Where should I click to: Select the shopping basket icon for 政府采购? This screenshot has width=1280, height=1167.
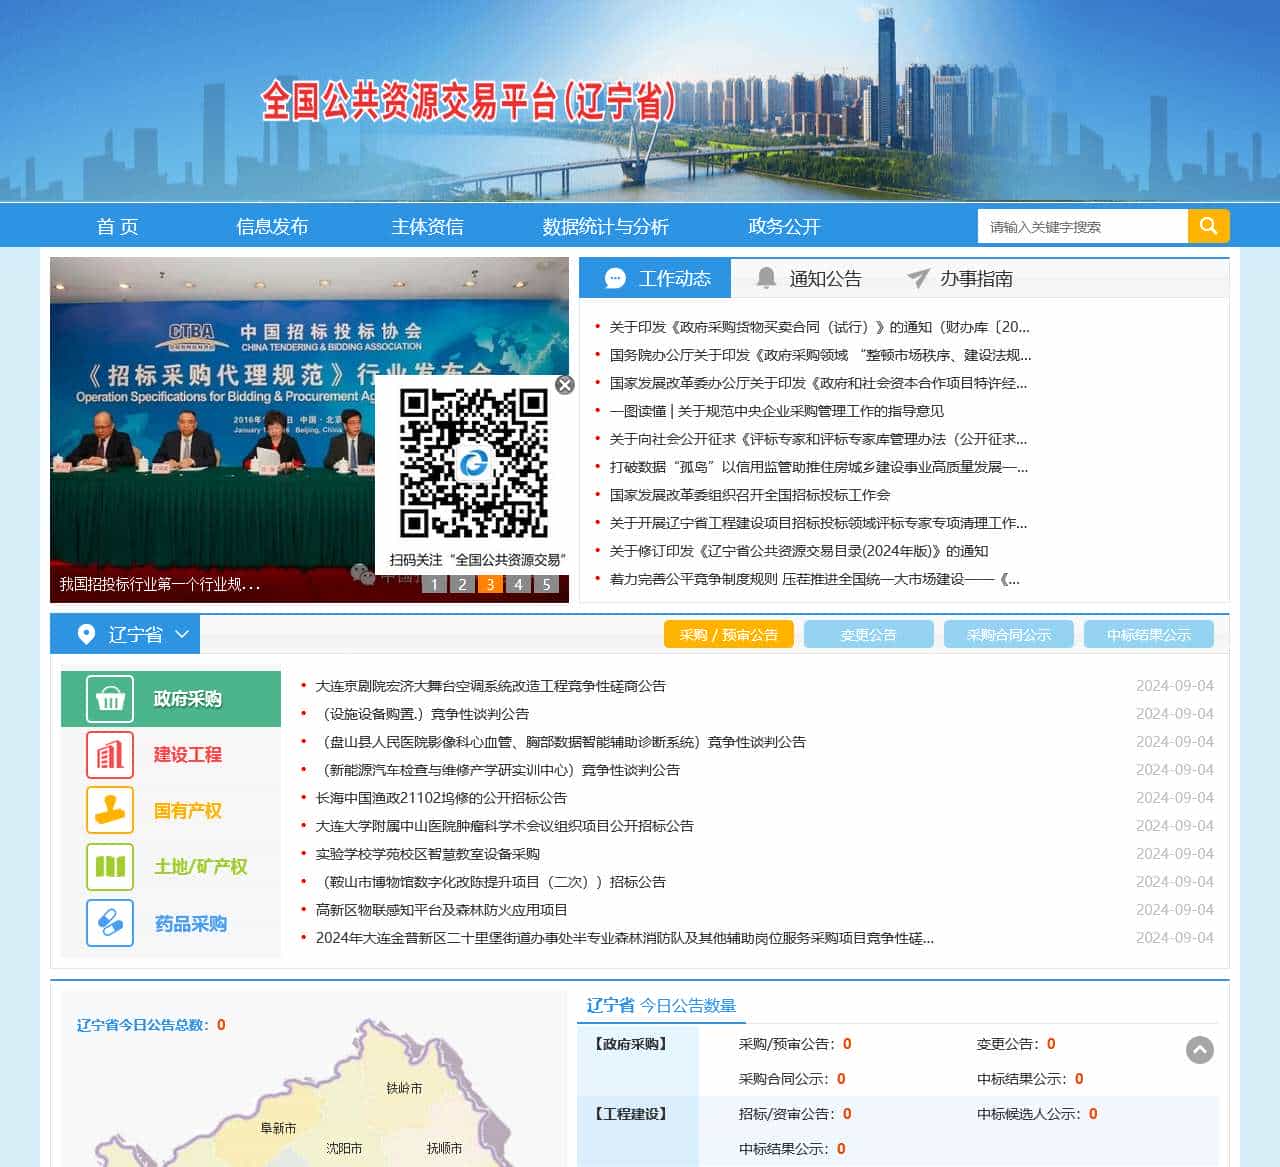pos(109,698)
